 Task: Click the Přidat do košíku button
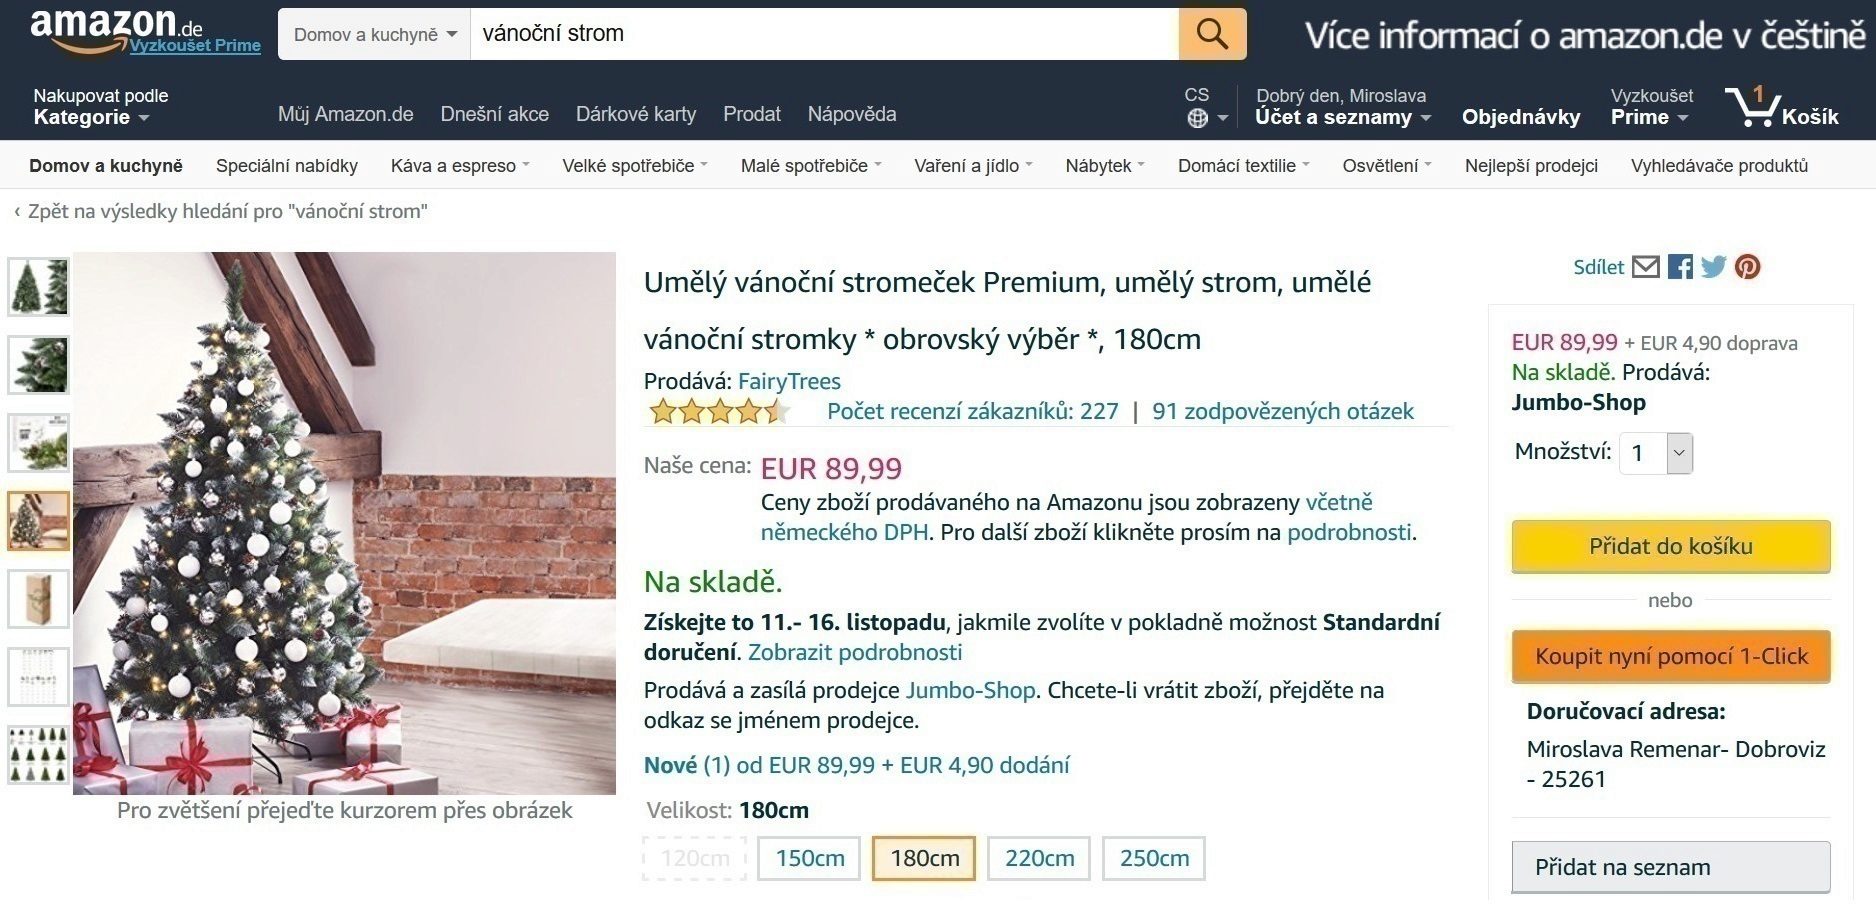(x=1671, y=546)
